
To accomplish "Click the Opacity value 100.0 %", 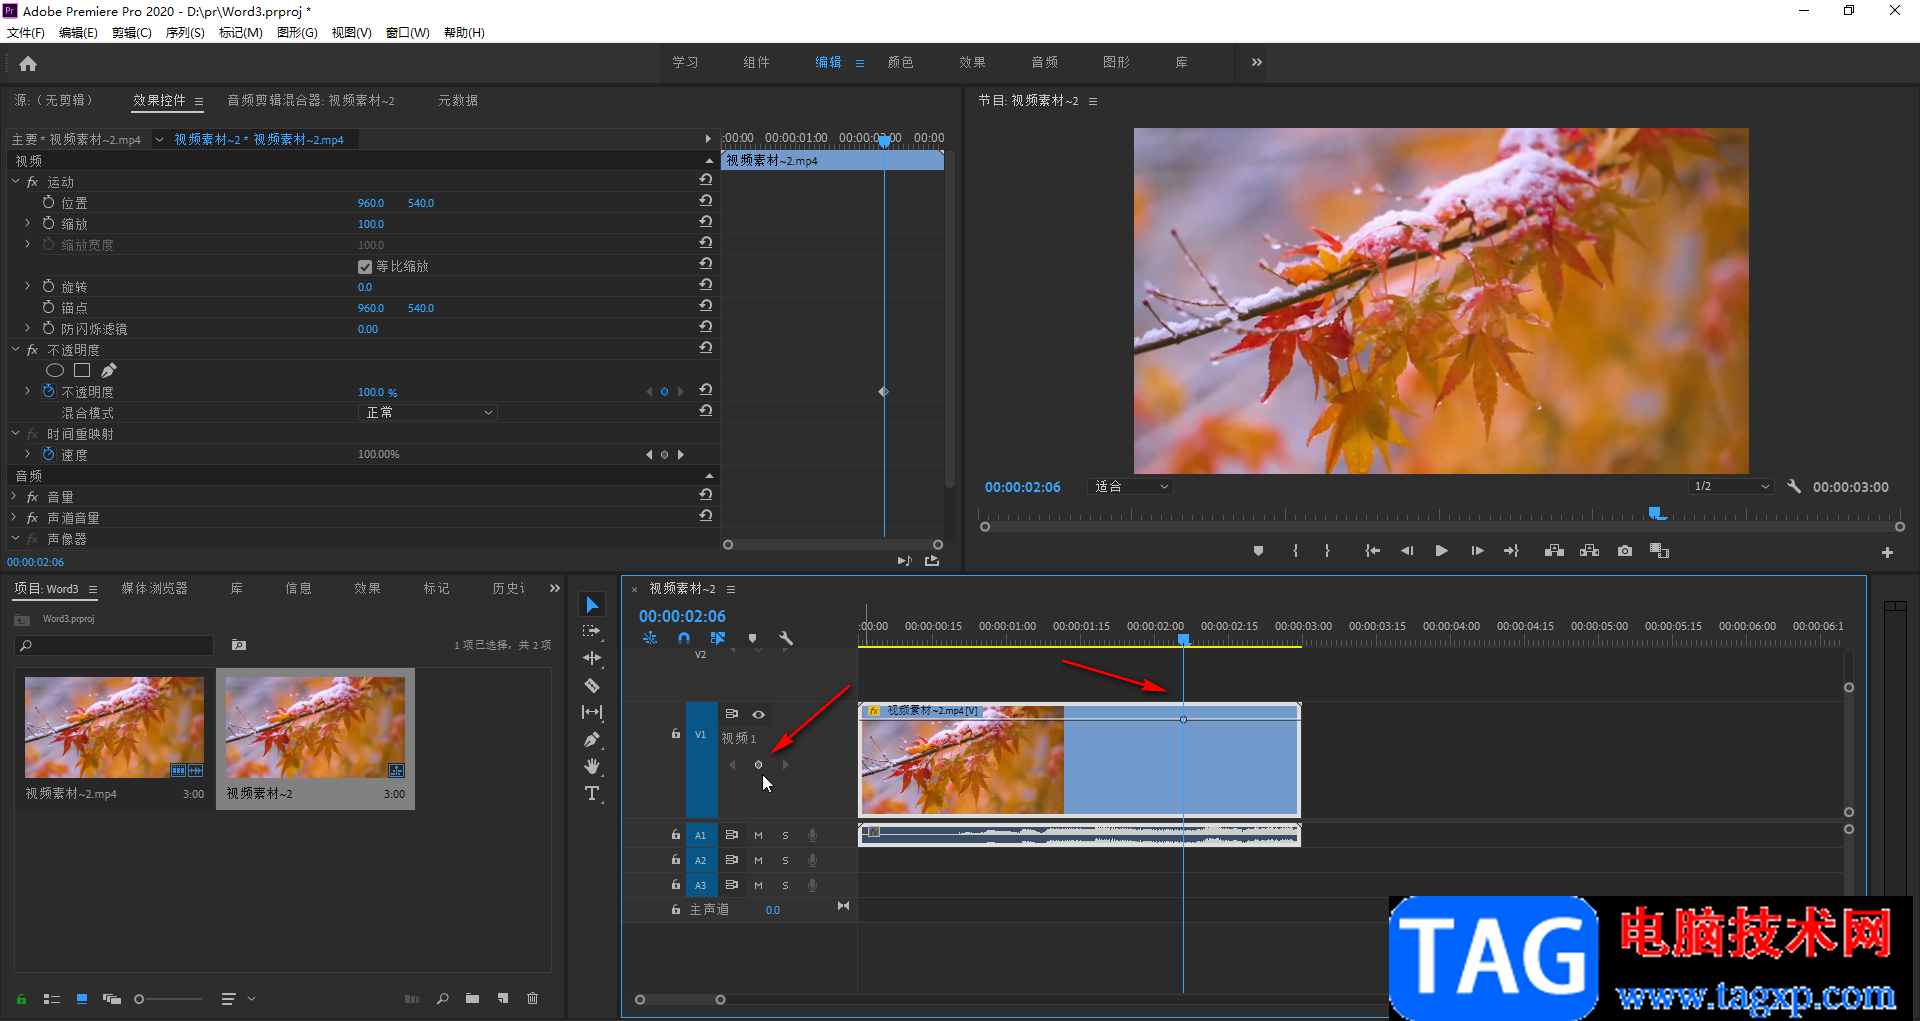I will [x=378, y=392].
